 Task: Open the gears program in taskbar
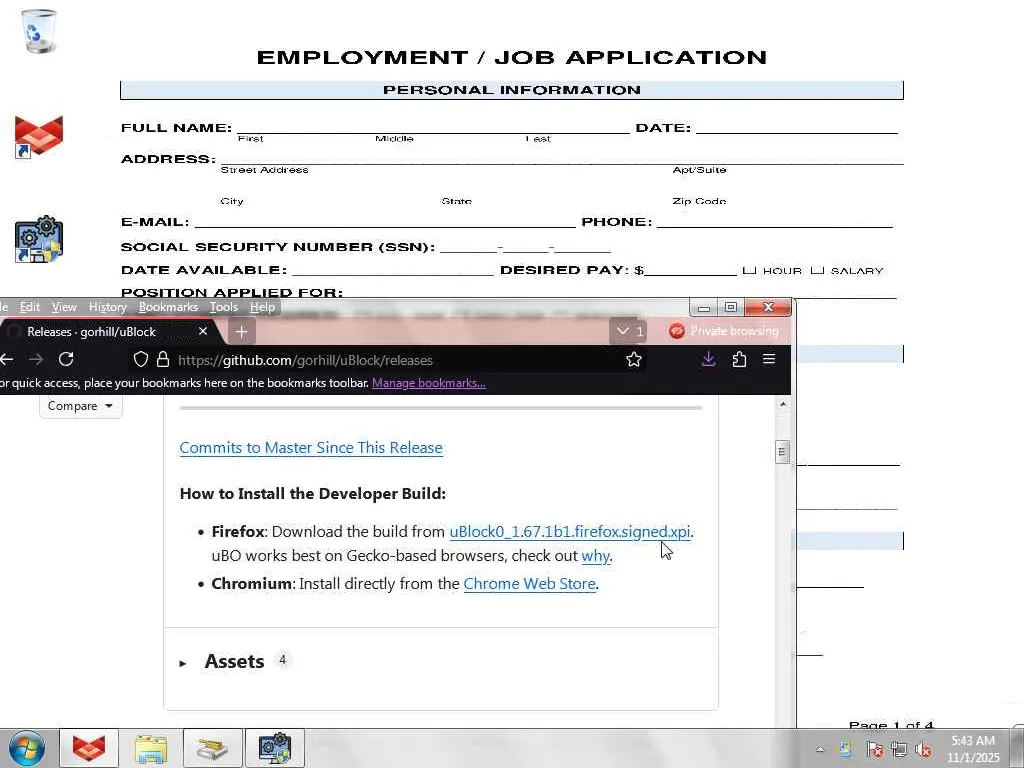coord(274,748)
